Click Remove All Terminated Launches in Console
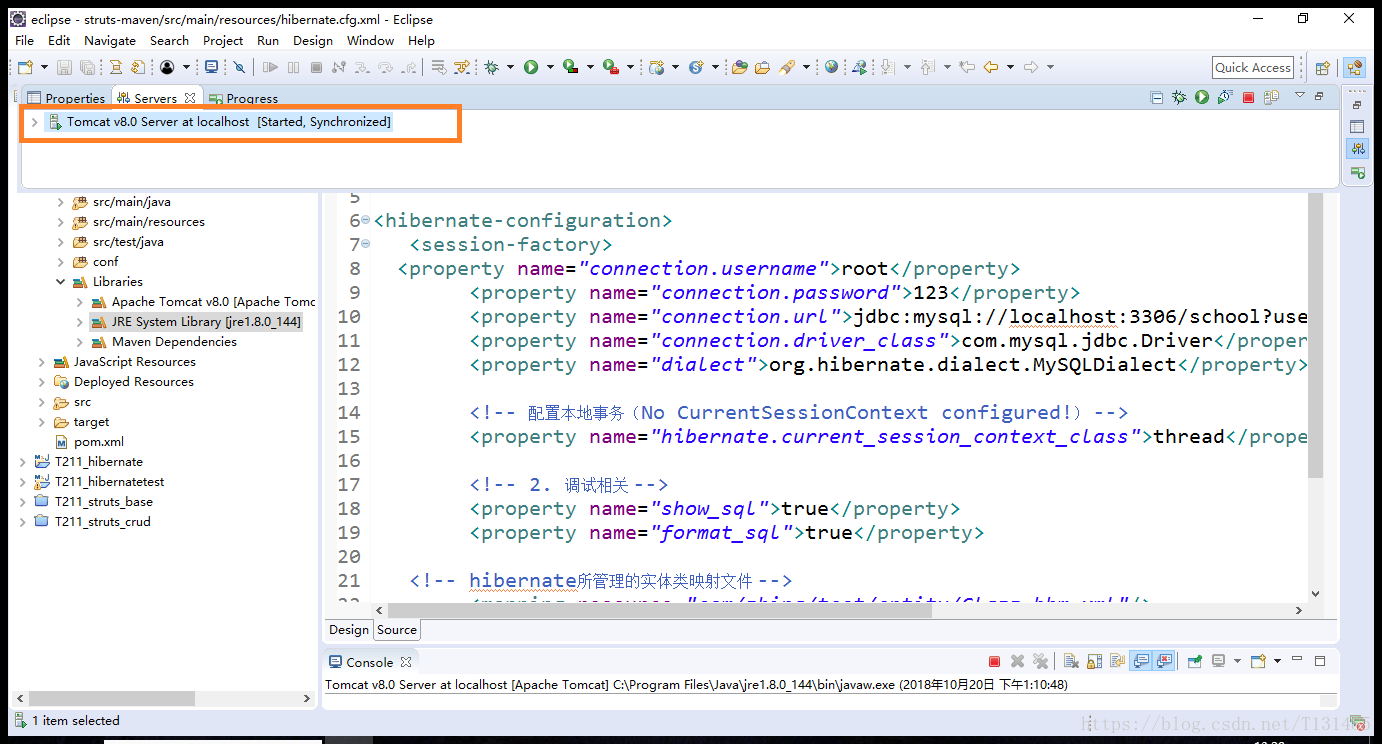Screen dimensions: 1382x744 [1040, 661]
